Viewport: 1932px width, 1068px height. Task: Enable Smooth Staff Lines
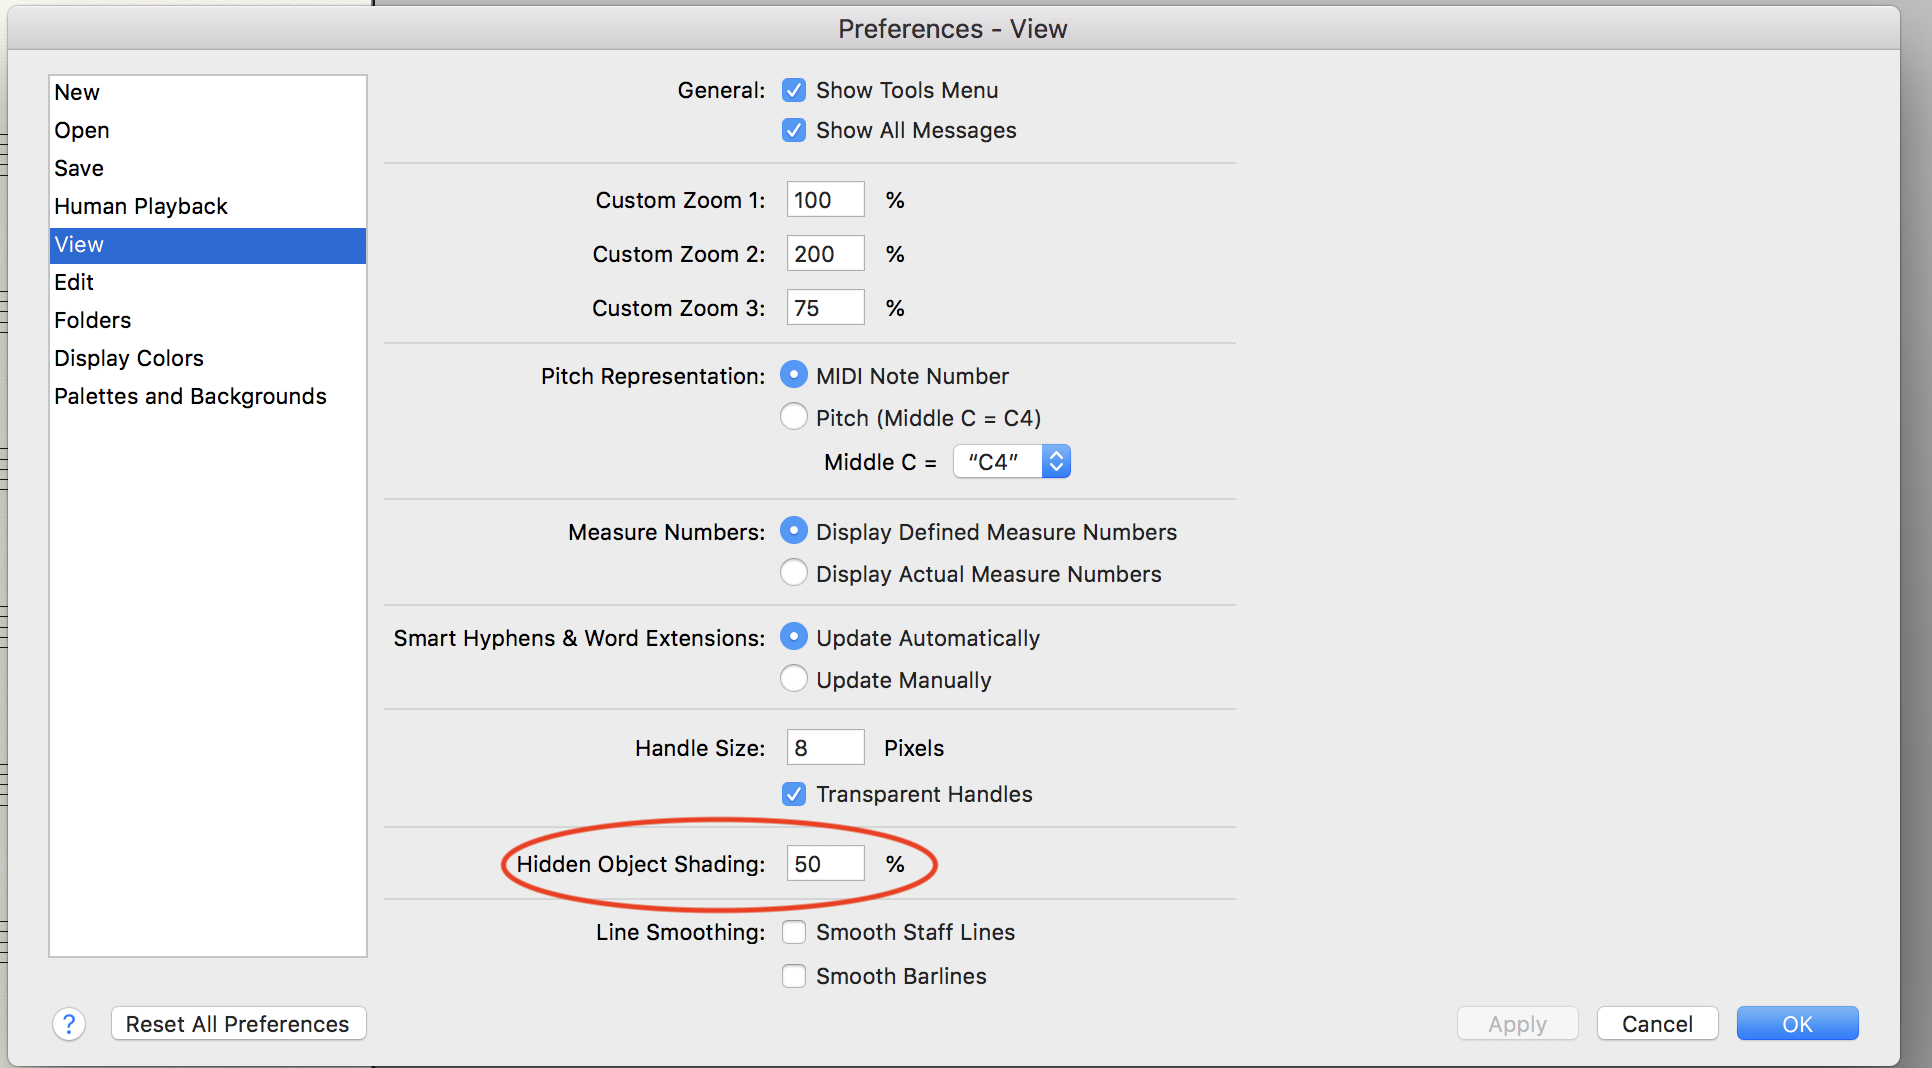coord(794,933)
